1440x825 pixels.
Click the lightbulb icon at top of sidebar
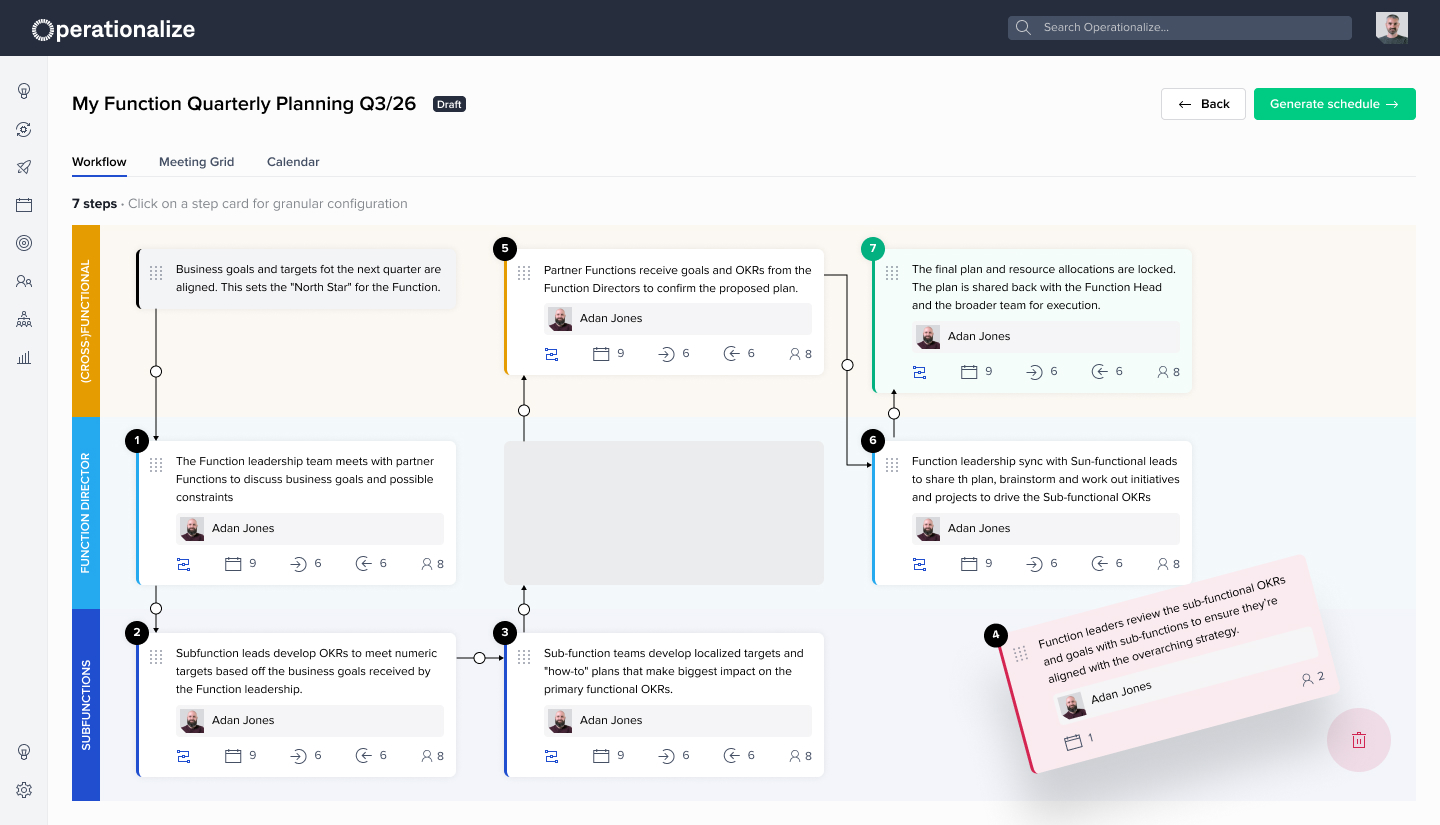click(24, 91)
